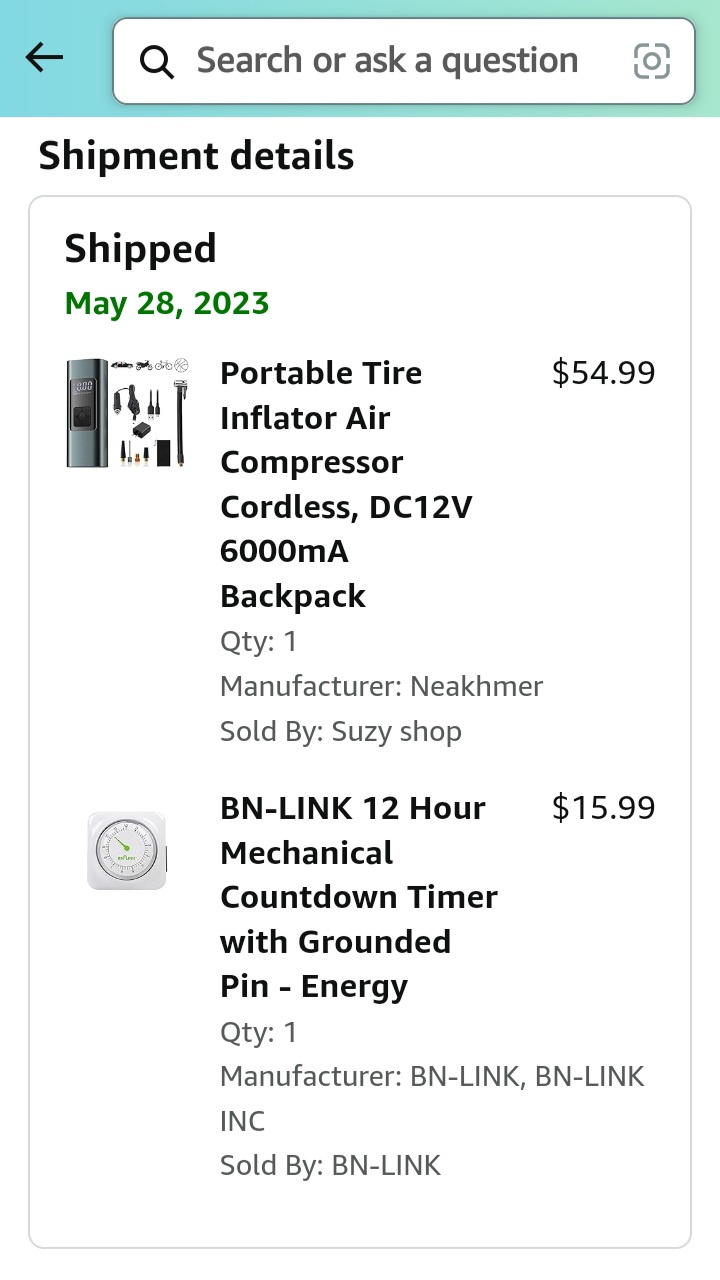
Task: Tap the Shipped status heading
Action: [x=140, y=248]
